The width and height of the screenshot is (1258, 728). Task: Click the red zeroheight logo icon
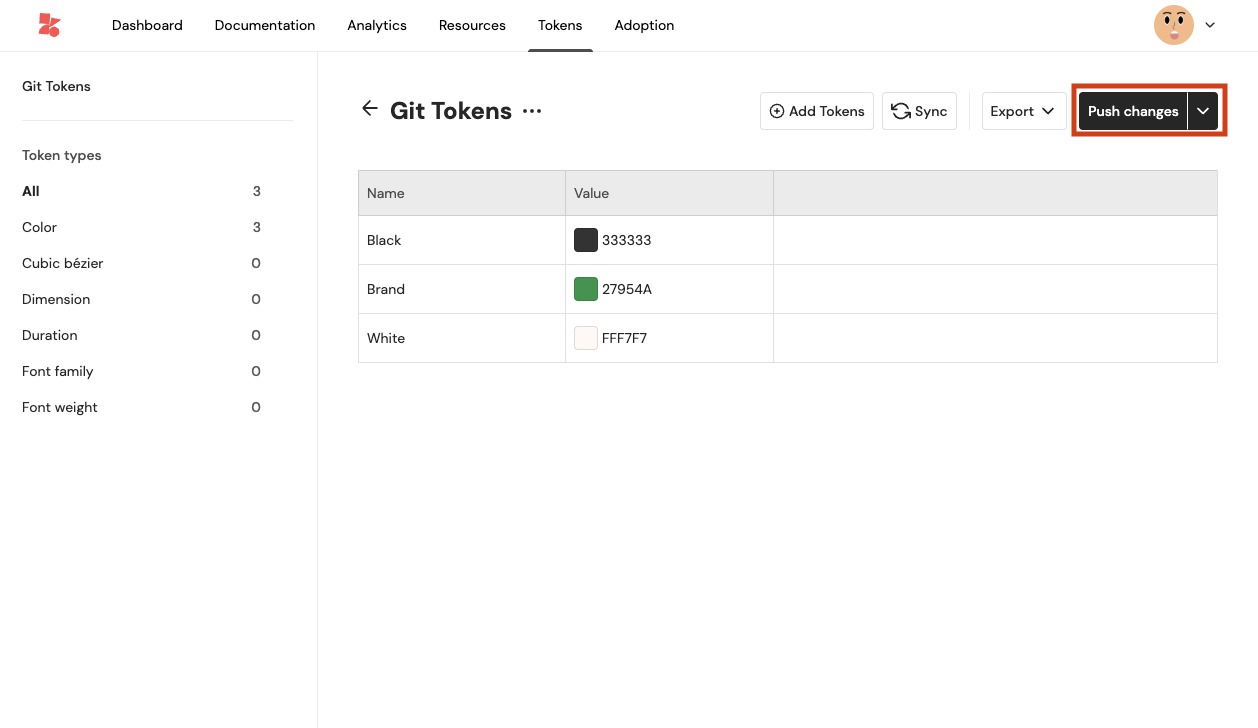[x=49, y=25]
